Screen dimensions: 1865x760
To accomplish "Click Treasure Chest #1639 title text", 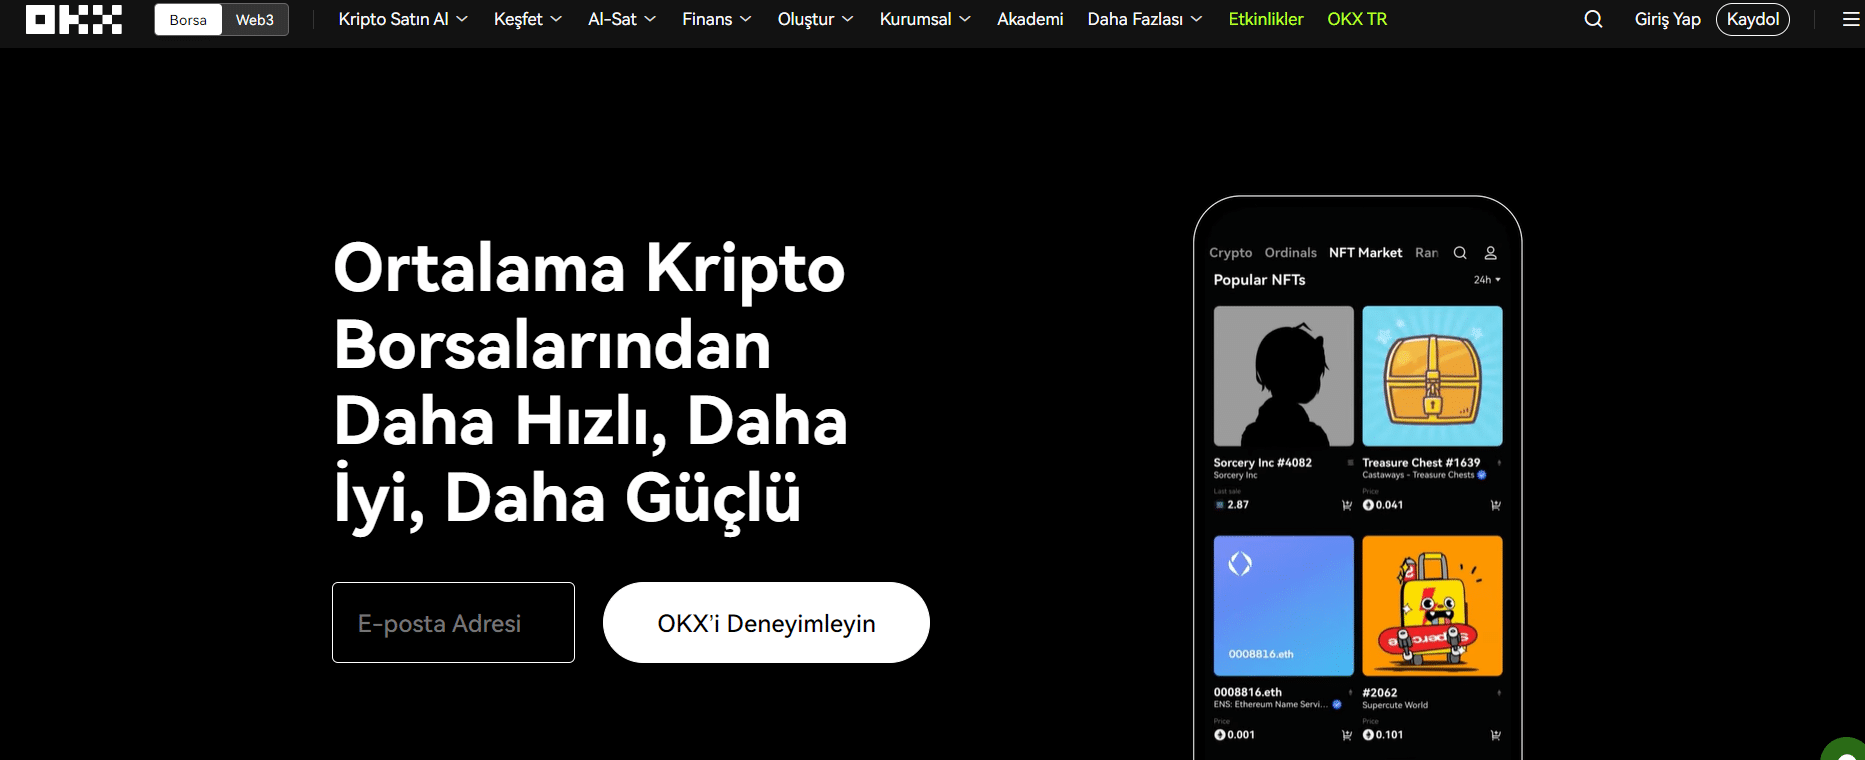I will click(x=1421, y=463).
